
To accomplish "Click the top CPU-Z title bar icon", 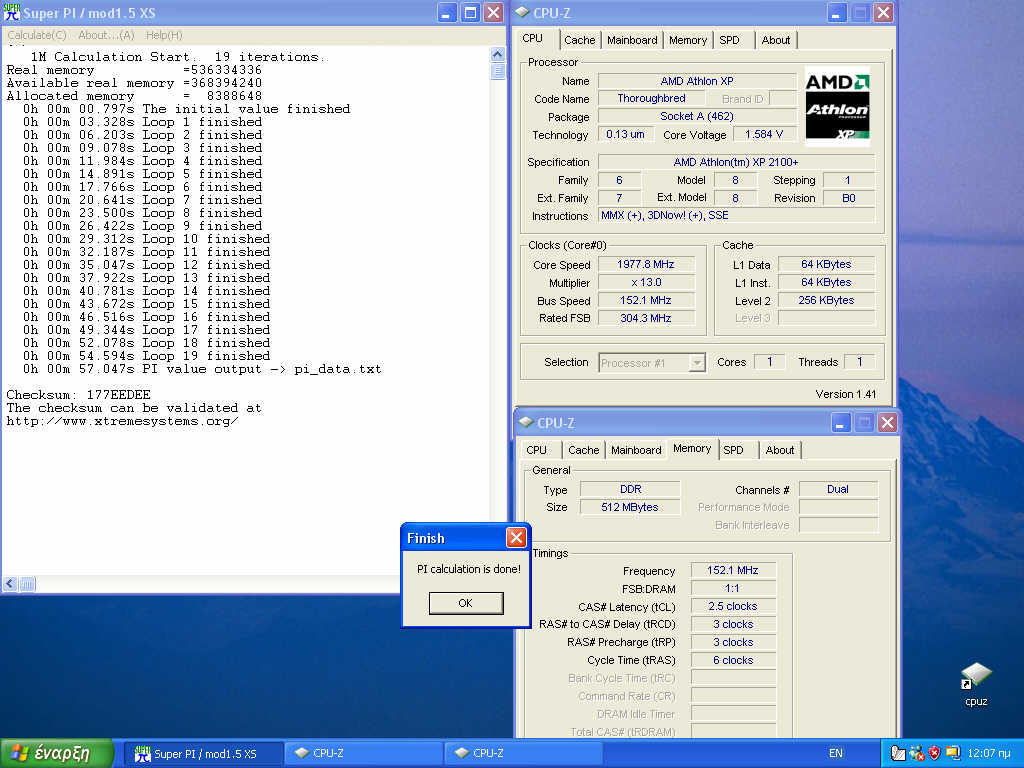I will tap(522, 12).
